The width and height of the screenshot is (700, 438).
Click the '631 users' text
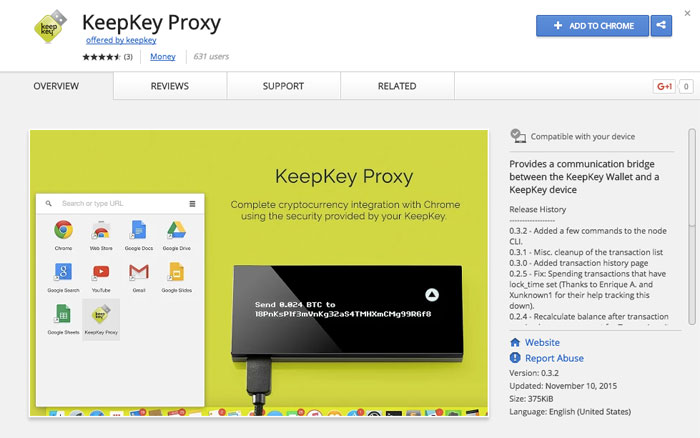point(211,57)
